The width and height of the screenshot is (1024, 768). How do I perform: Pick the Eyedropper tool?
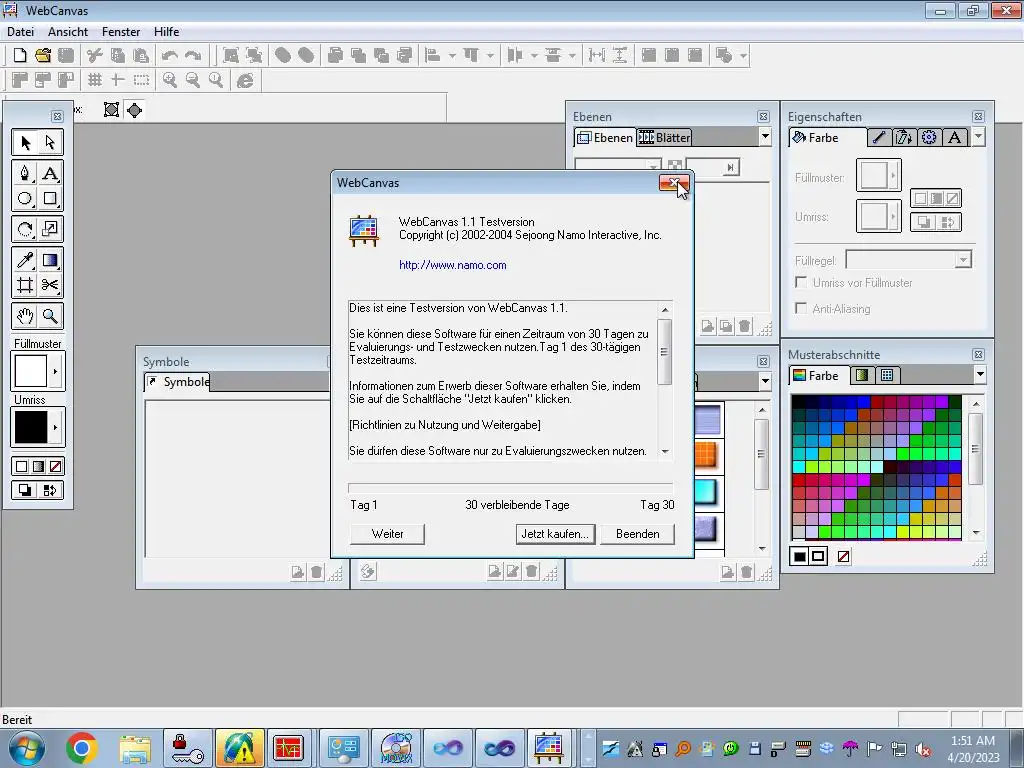point(25,260)
